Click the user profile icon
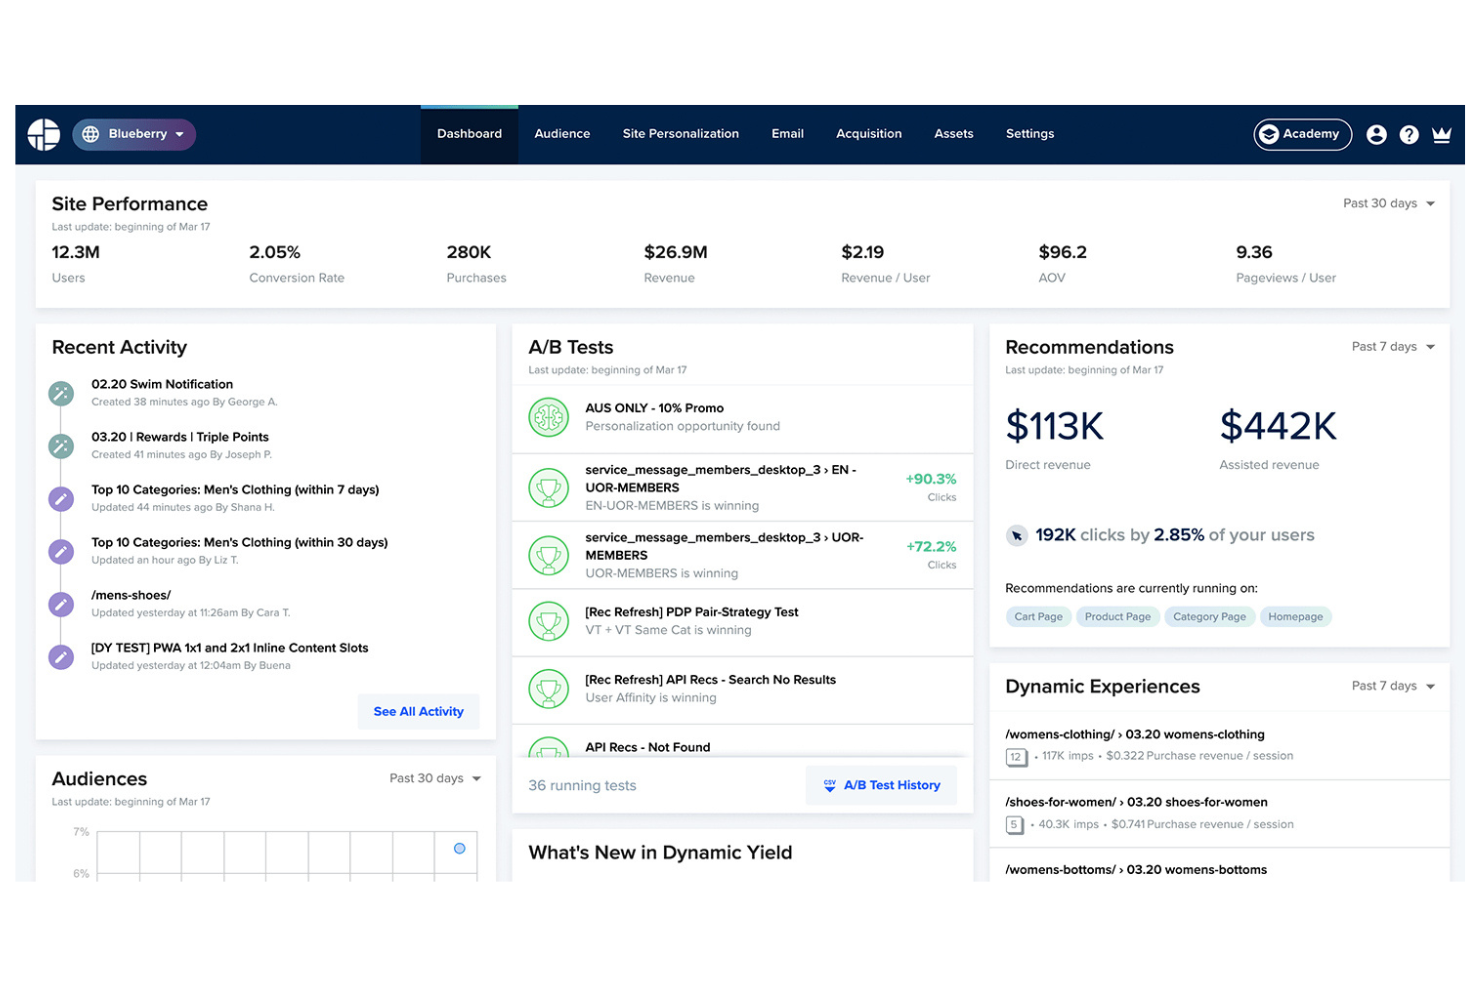 point(1377,134)
